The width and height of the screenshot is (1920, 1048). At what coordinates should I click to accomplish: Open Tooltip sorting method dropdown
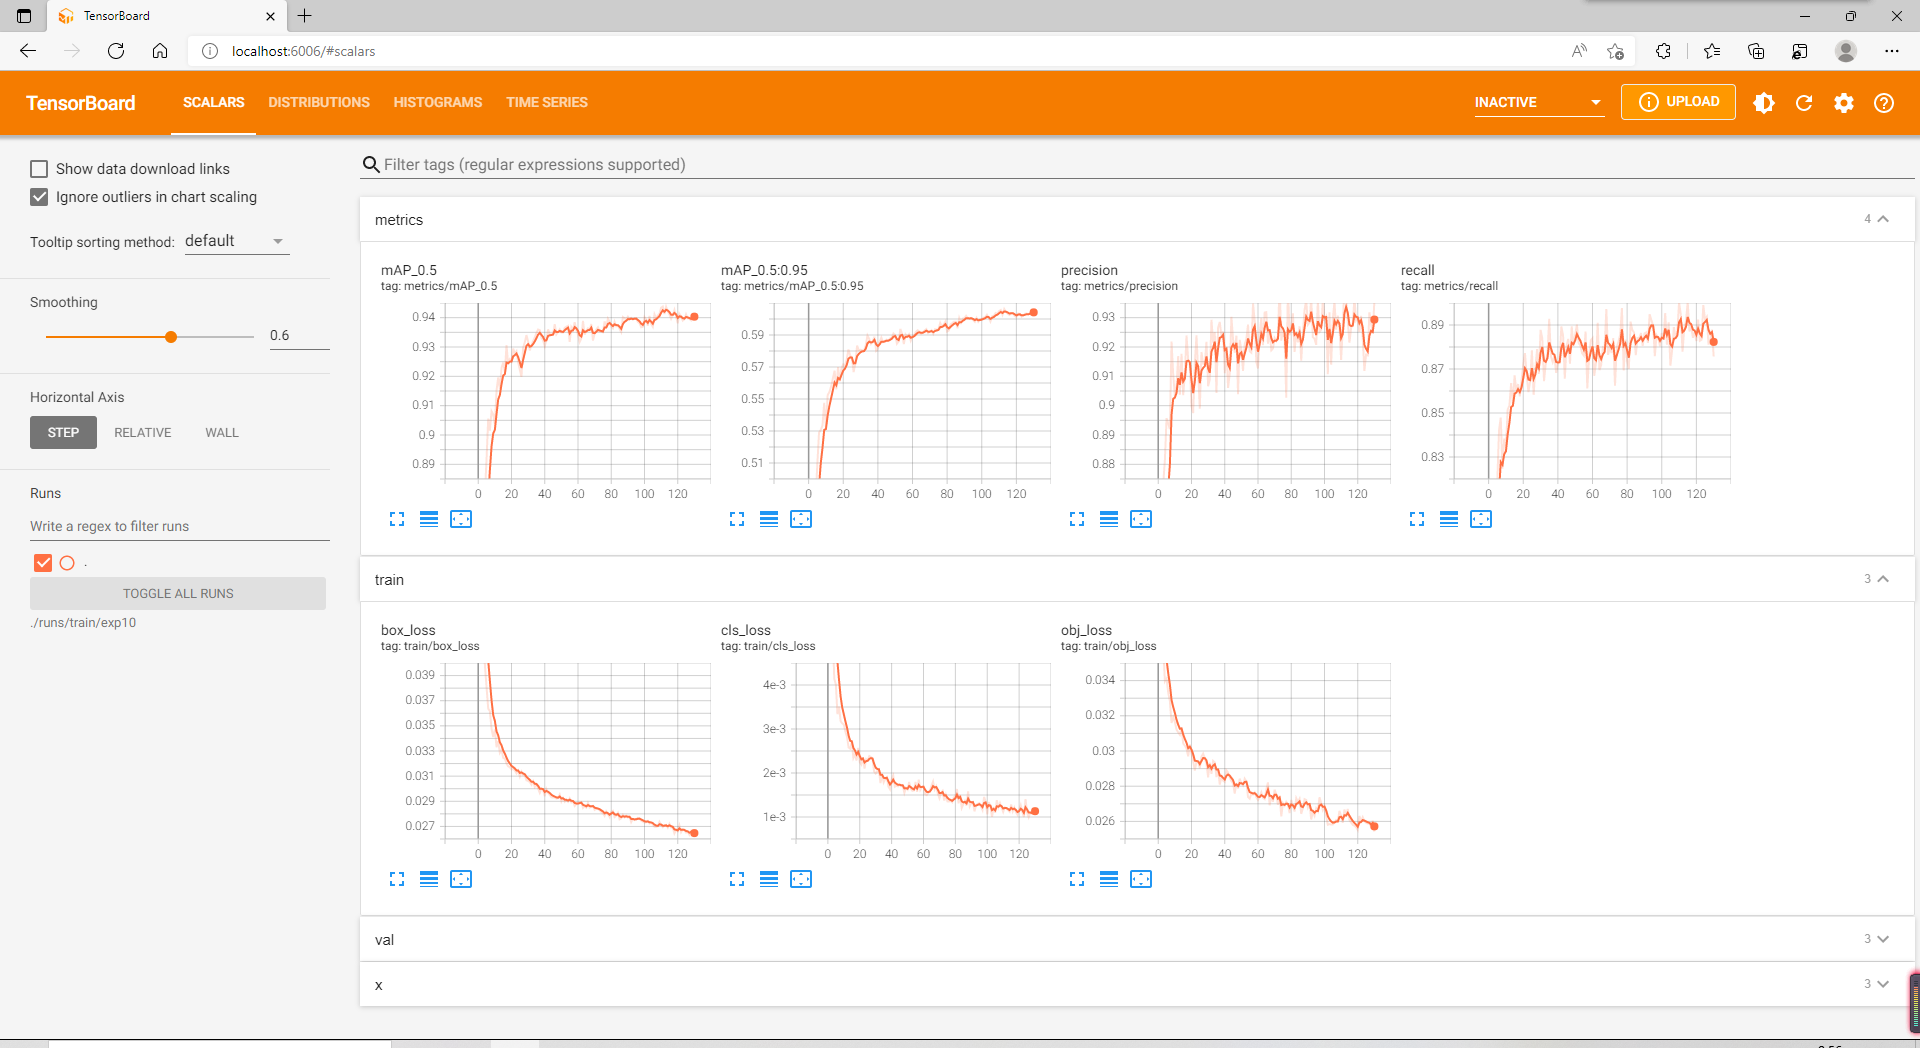(236, 241)
